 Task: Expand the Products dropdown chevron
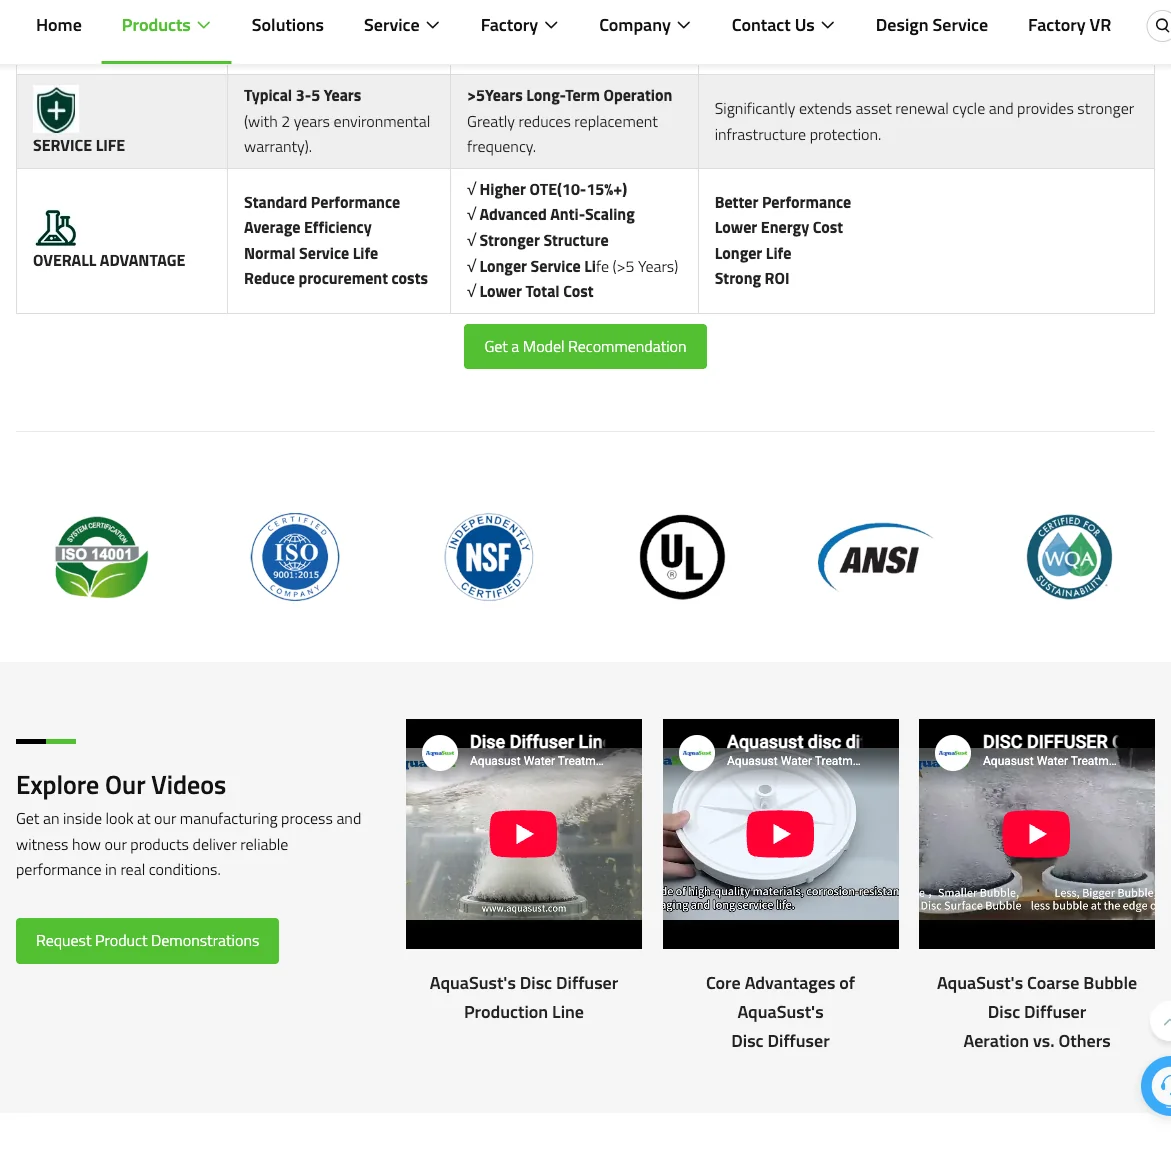(204, 25)
